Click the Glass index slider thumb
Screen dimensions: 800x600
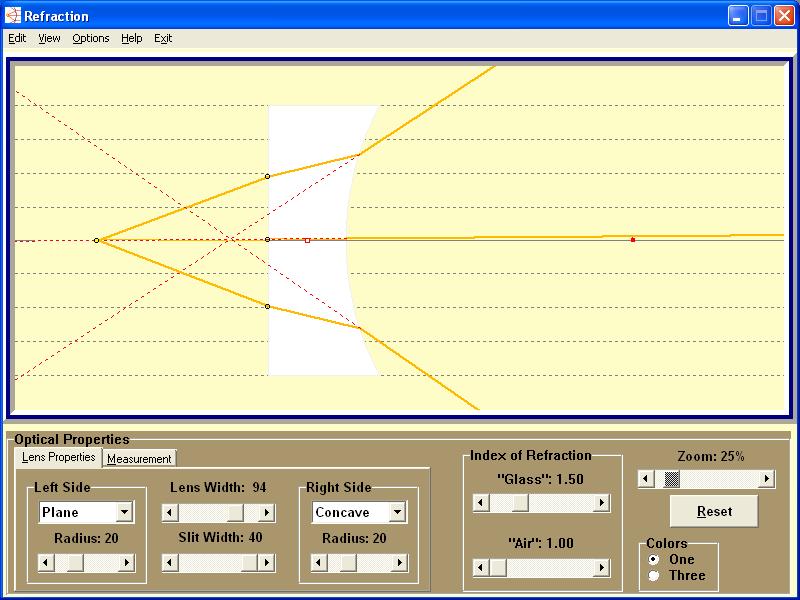(x=520, y=503)
